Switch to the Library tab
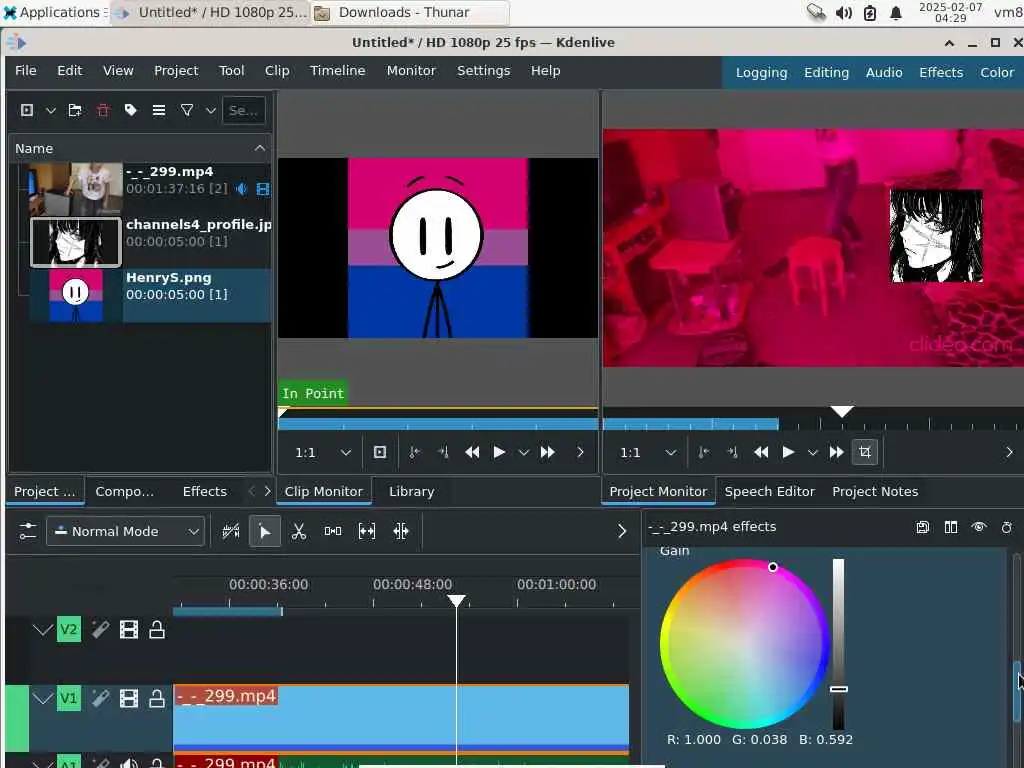Screen dimensions: 1024x768 [x=411, y=492]
